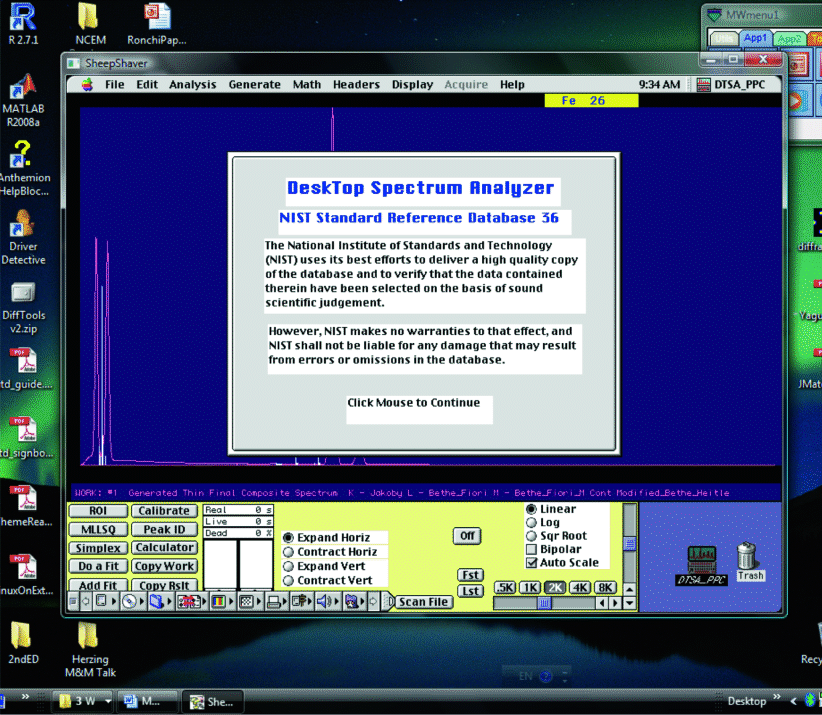Switch to App1 tab in MWmenu1 window
The image size is (822, 715).
(x=755, y=38)
